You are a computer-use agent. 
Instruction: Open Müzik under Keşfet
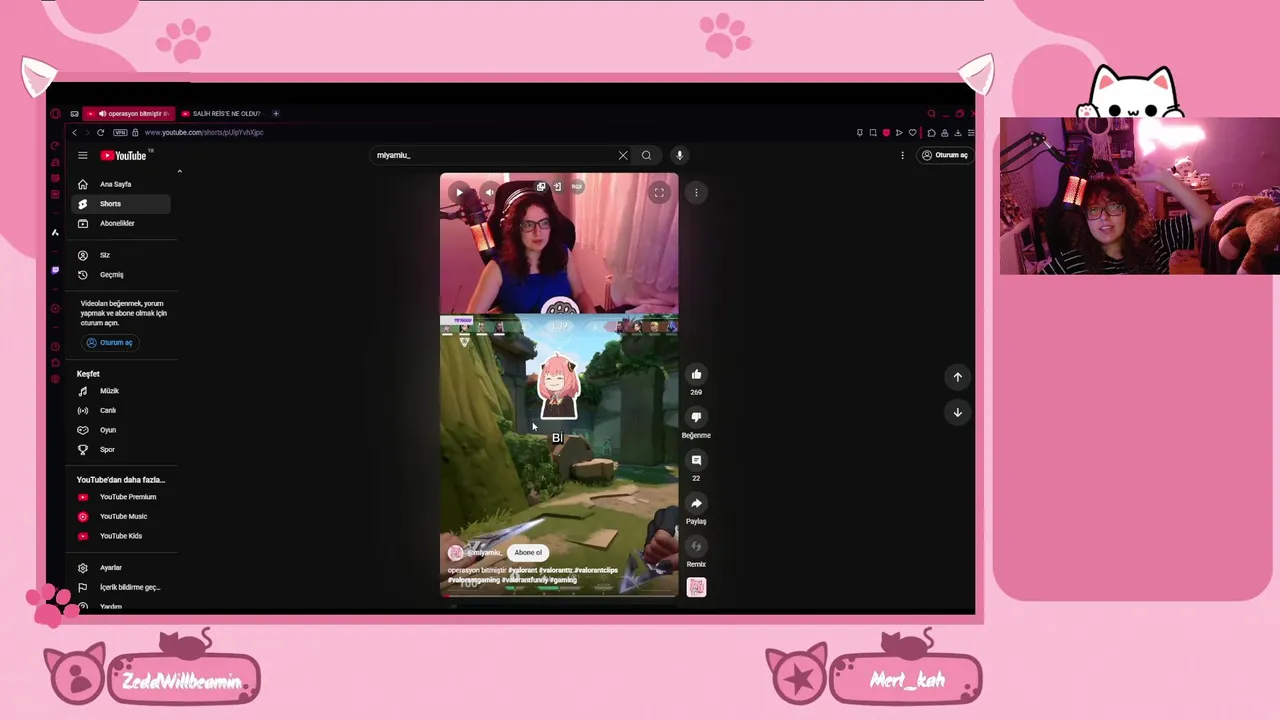(x=123, y=391)
